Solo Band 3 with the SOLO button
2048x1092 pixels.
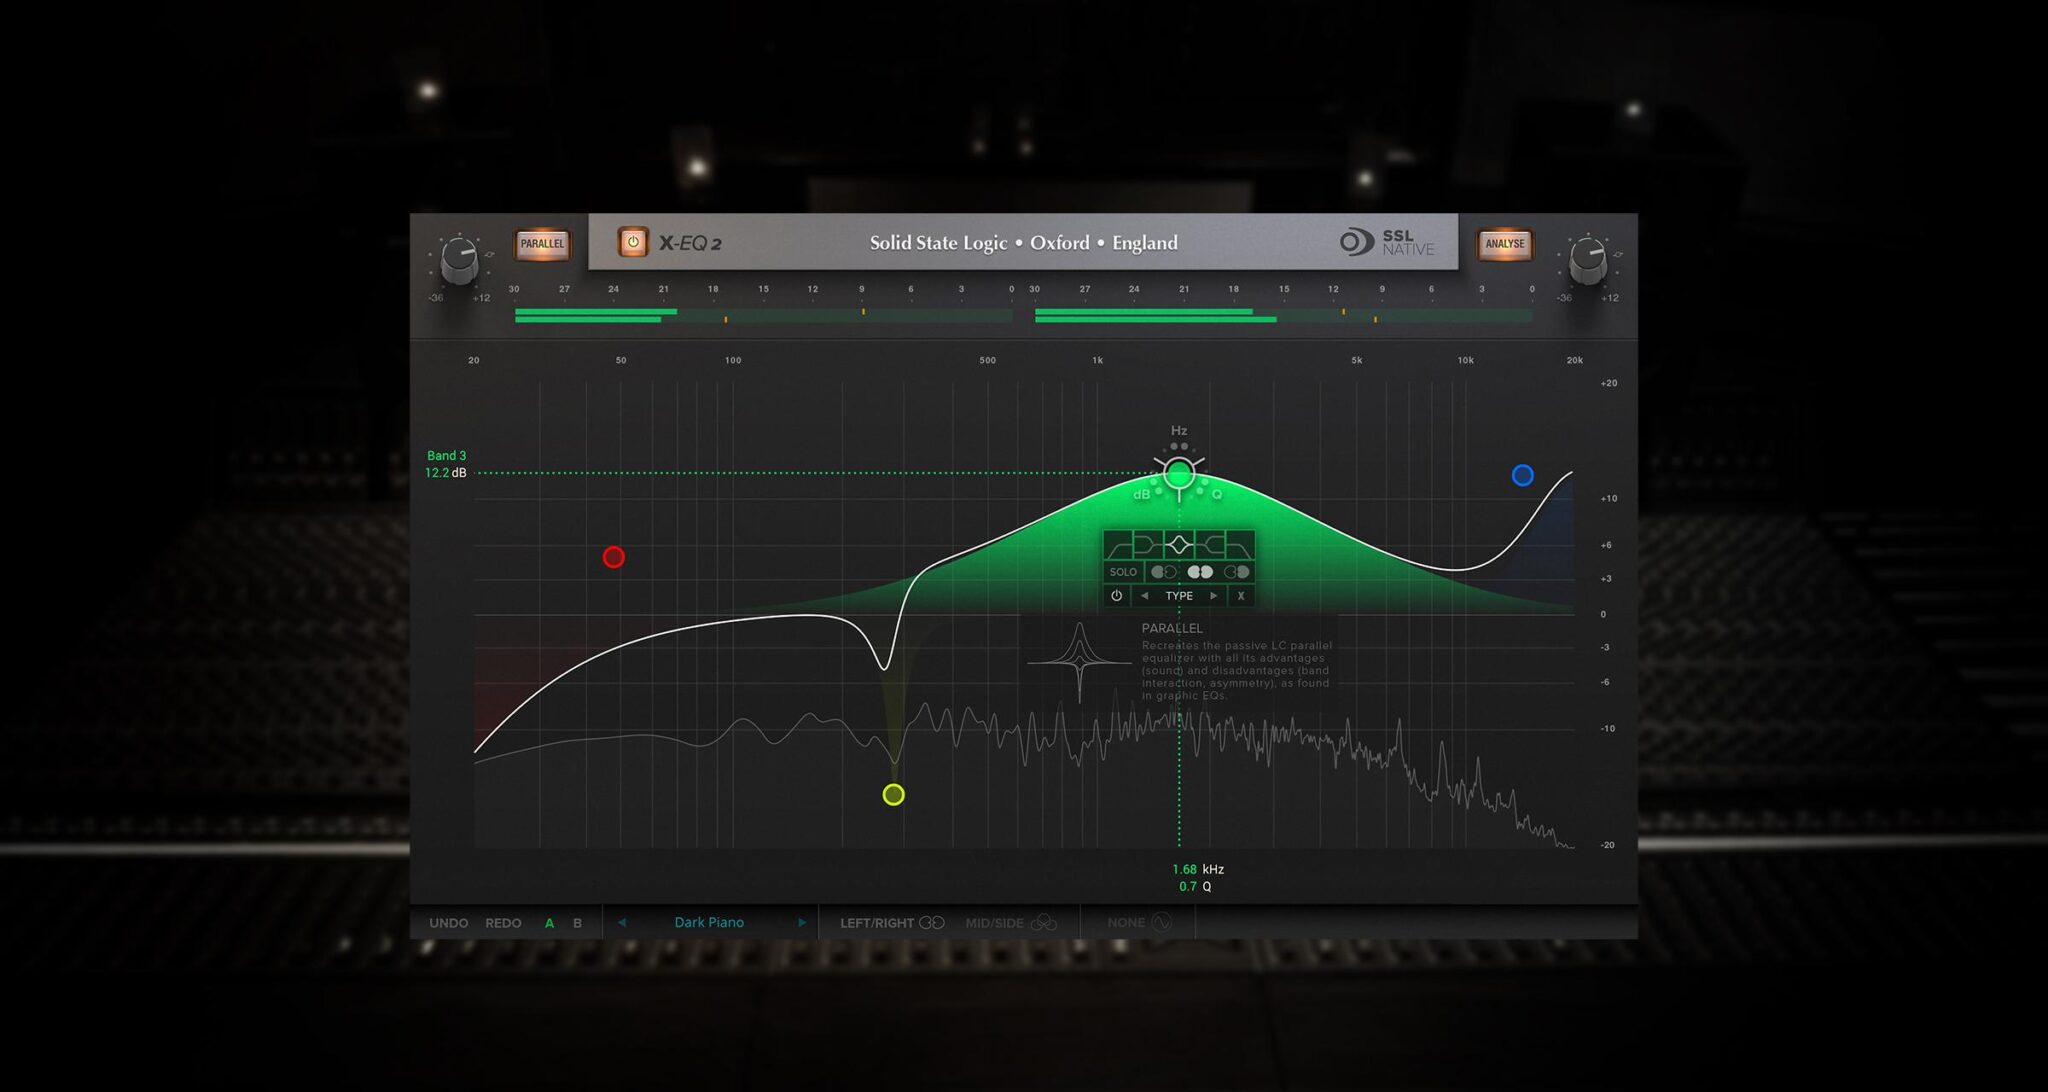click(1123, 572)
